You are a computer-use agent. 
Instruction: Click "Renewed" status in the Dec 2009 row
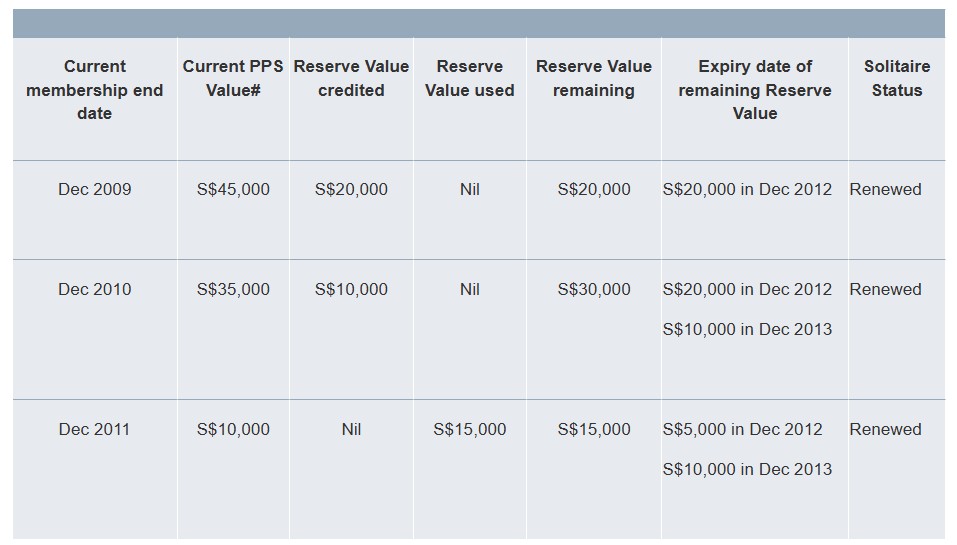click(885, 189)
